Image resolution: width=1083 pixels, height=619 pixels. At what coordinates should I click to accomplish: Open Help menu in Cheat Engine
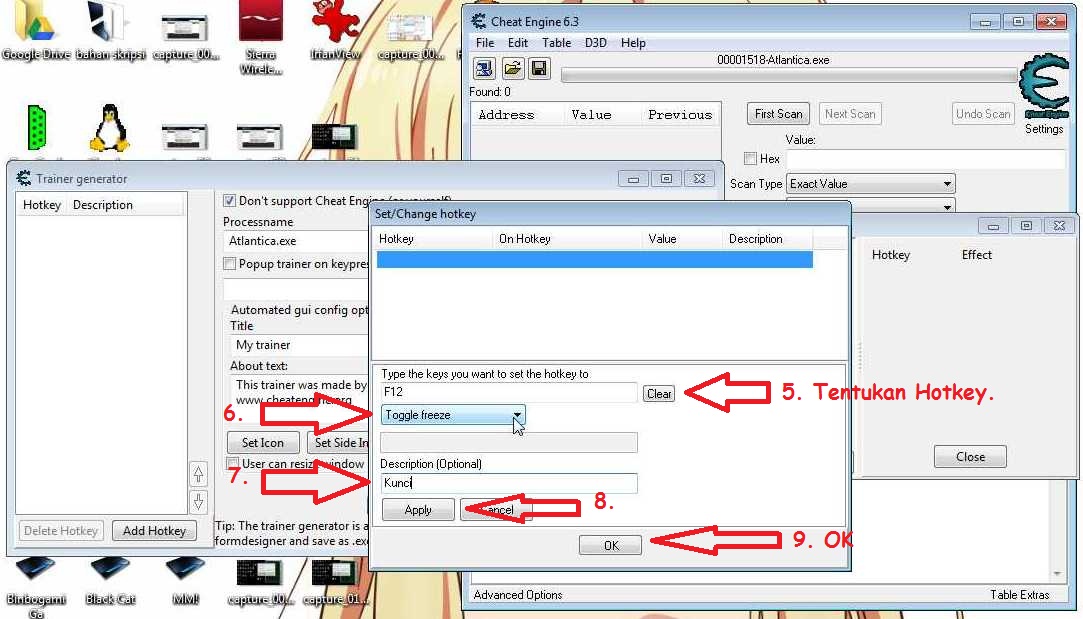coord(633,43)
